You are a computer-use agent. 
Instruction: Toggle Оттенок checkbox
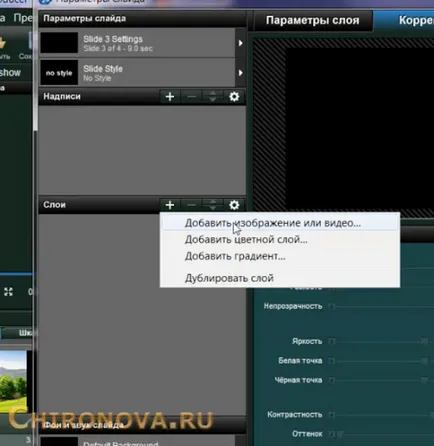coord(332,434)
